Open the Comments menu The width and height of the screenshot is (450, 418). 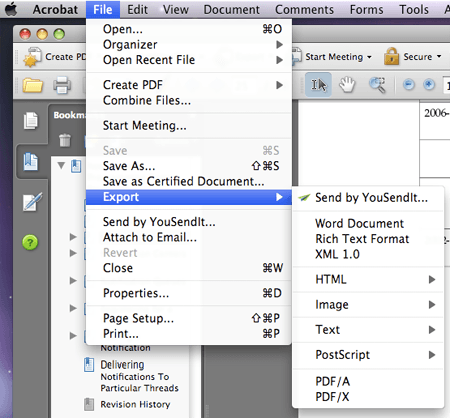pos(304,9)
